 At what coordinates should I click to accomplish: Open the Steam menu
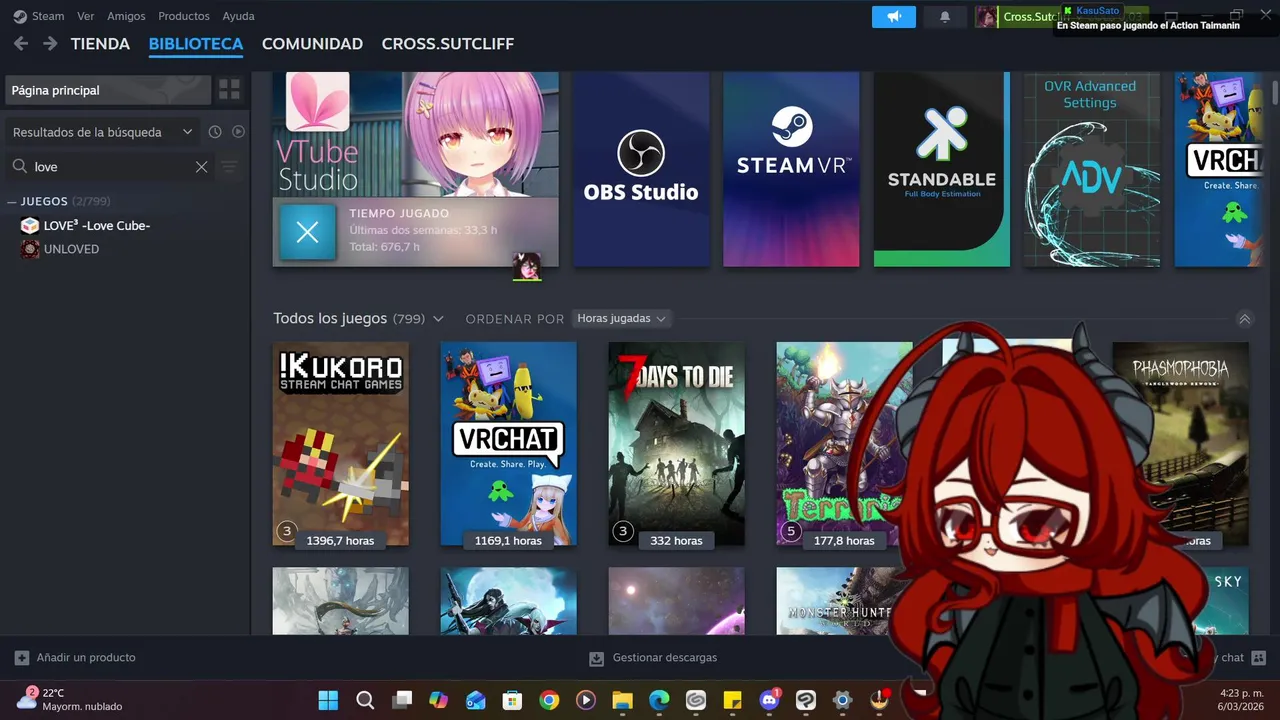click(48, 16)
